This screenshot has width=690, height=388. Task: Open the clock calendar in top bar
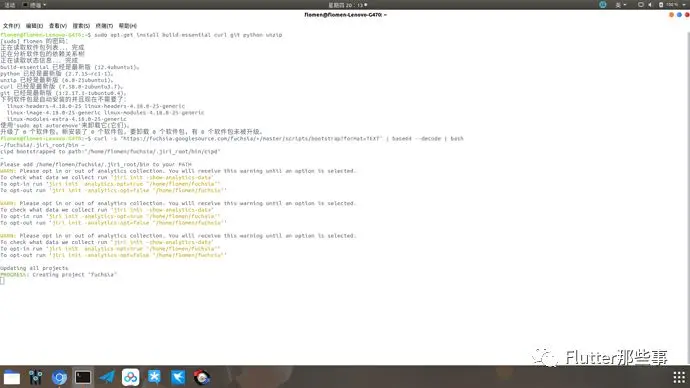click(x=348, y=5)
